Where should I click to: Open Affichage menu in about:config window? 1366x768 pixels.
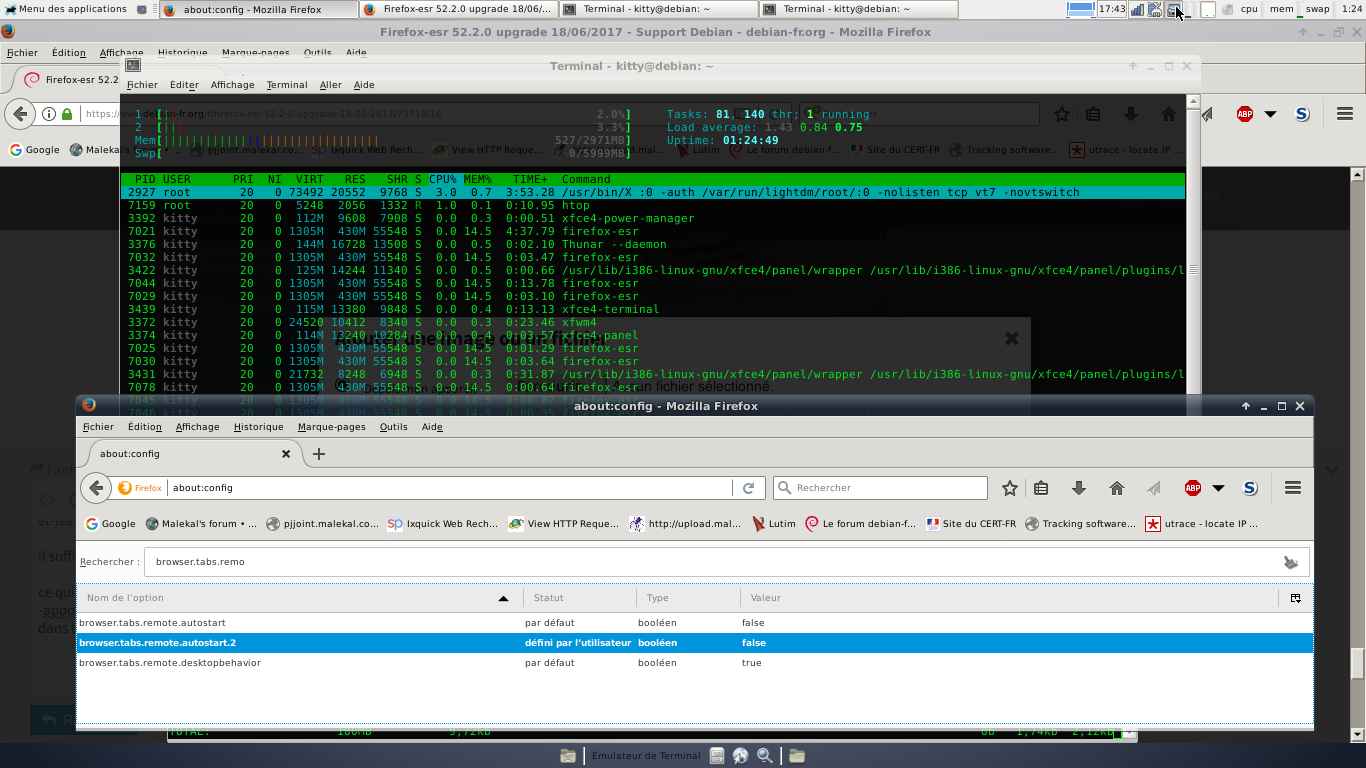(197, 427)
